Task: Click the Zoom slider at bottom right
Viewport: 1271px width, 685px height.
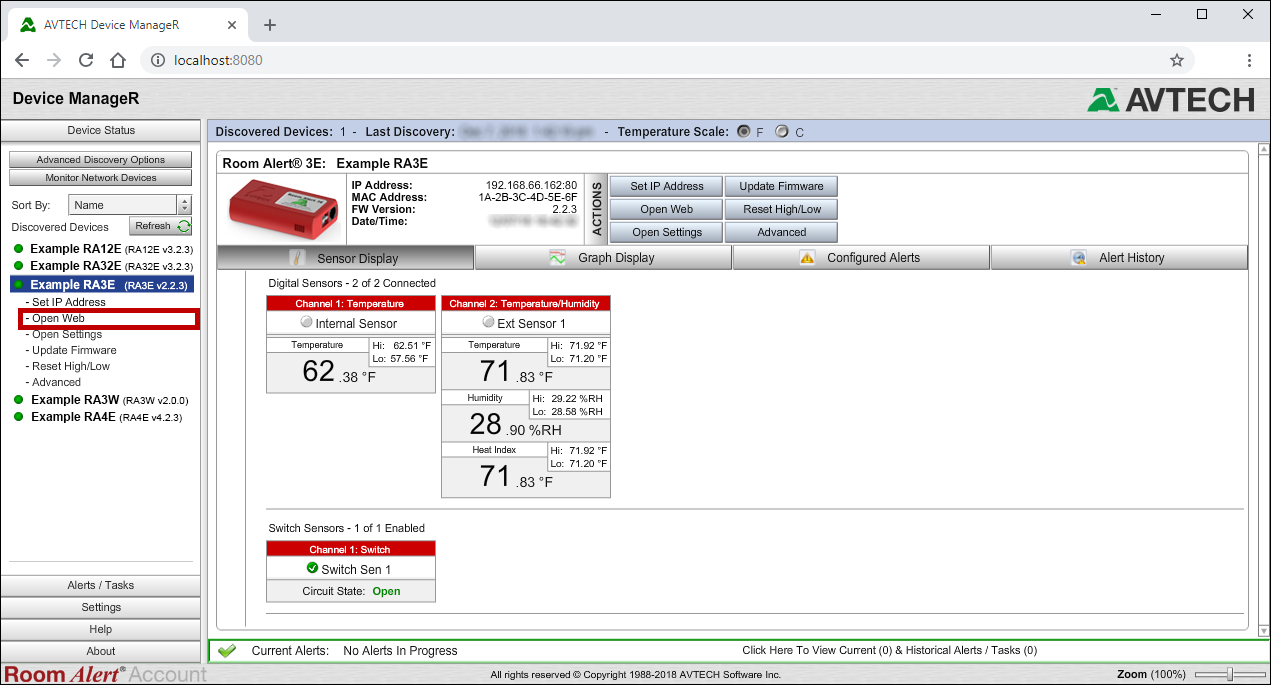Action: [x=1229, y=675]
